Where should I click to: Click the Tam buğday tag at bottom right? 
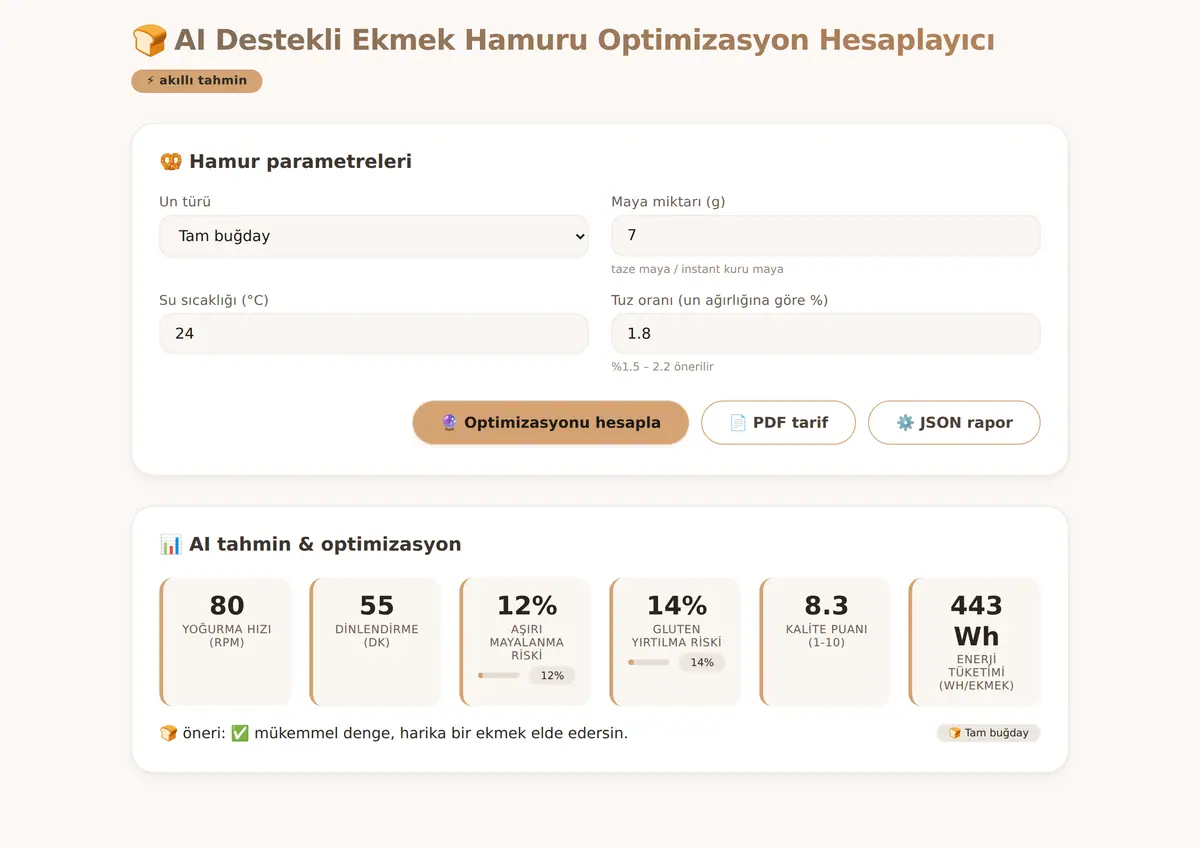coord(988,733)
